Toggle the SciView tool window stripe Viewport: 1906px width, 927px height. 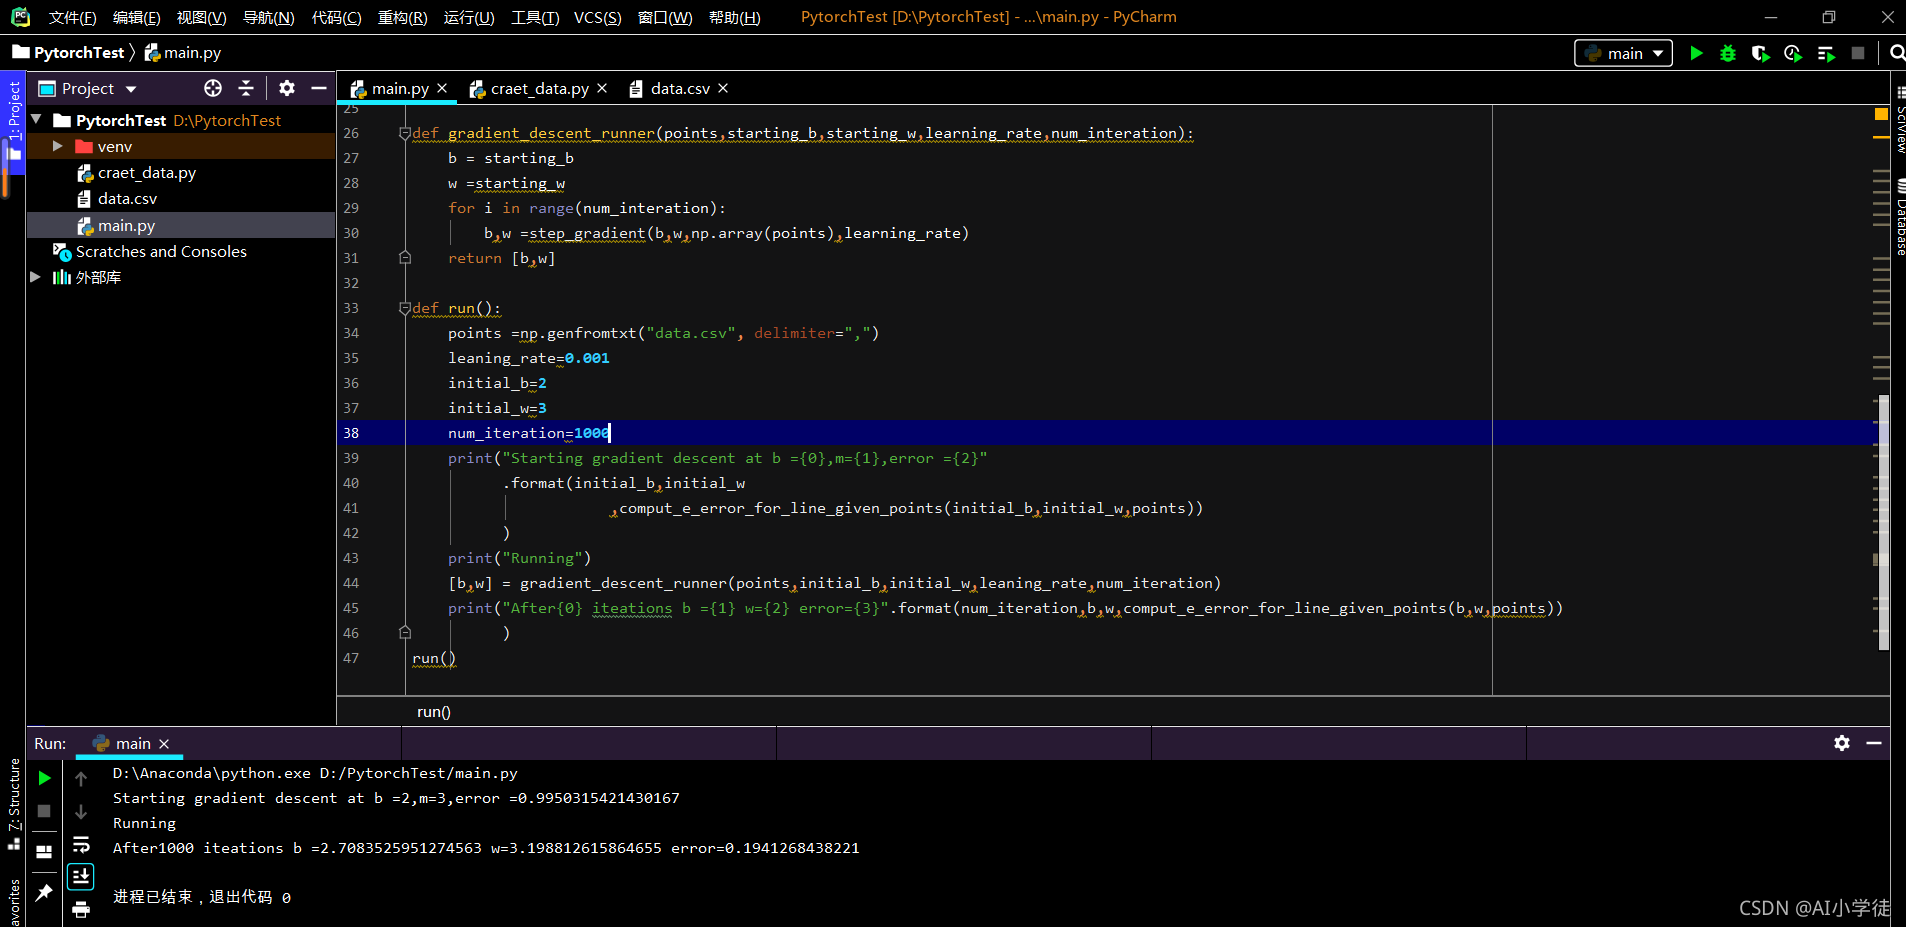click(x=1899, y=120)
